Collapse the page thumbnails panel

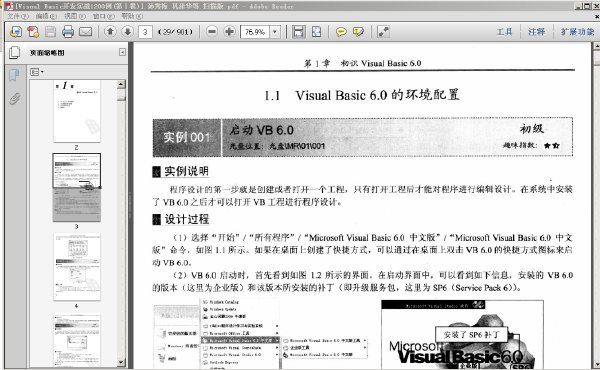coord(122,52)
